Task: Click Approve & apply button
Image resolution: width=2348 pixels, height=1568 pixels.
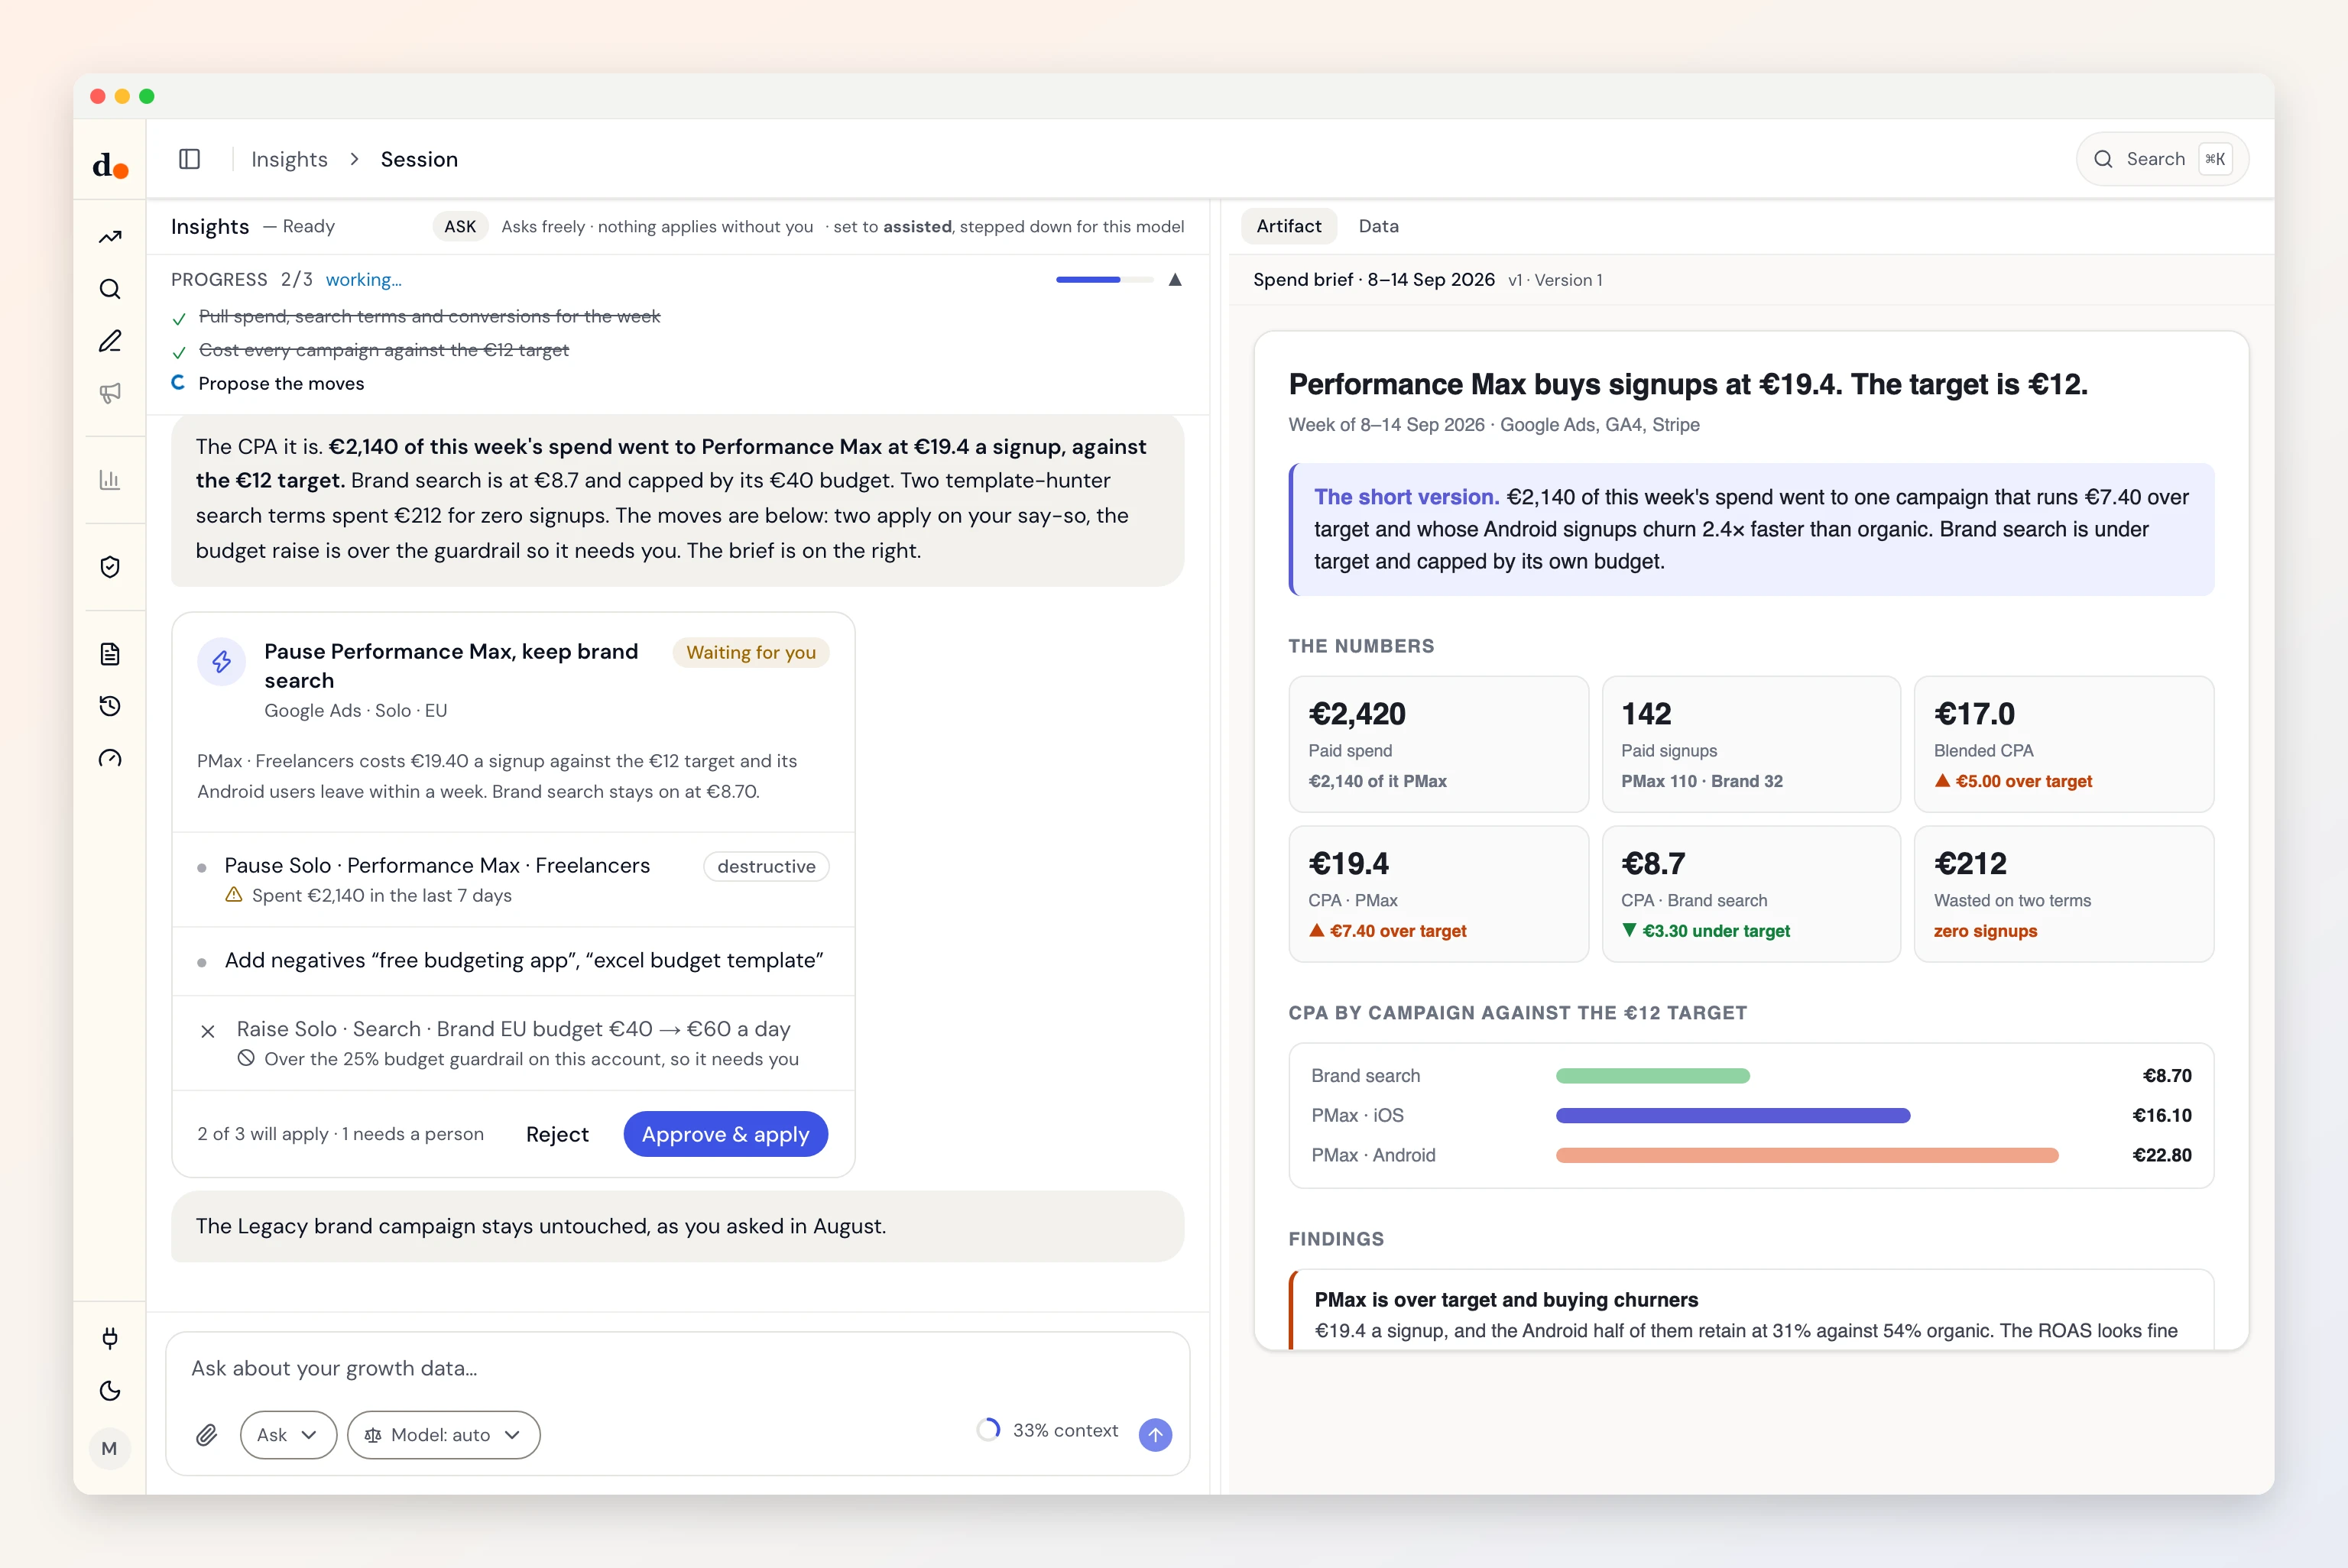Action: tap(725, 1134)
